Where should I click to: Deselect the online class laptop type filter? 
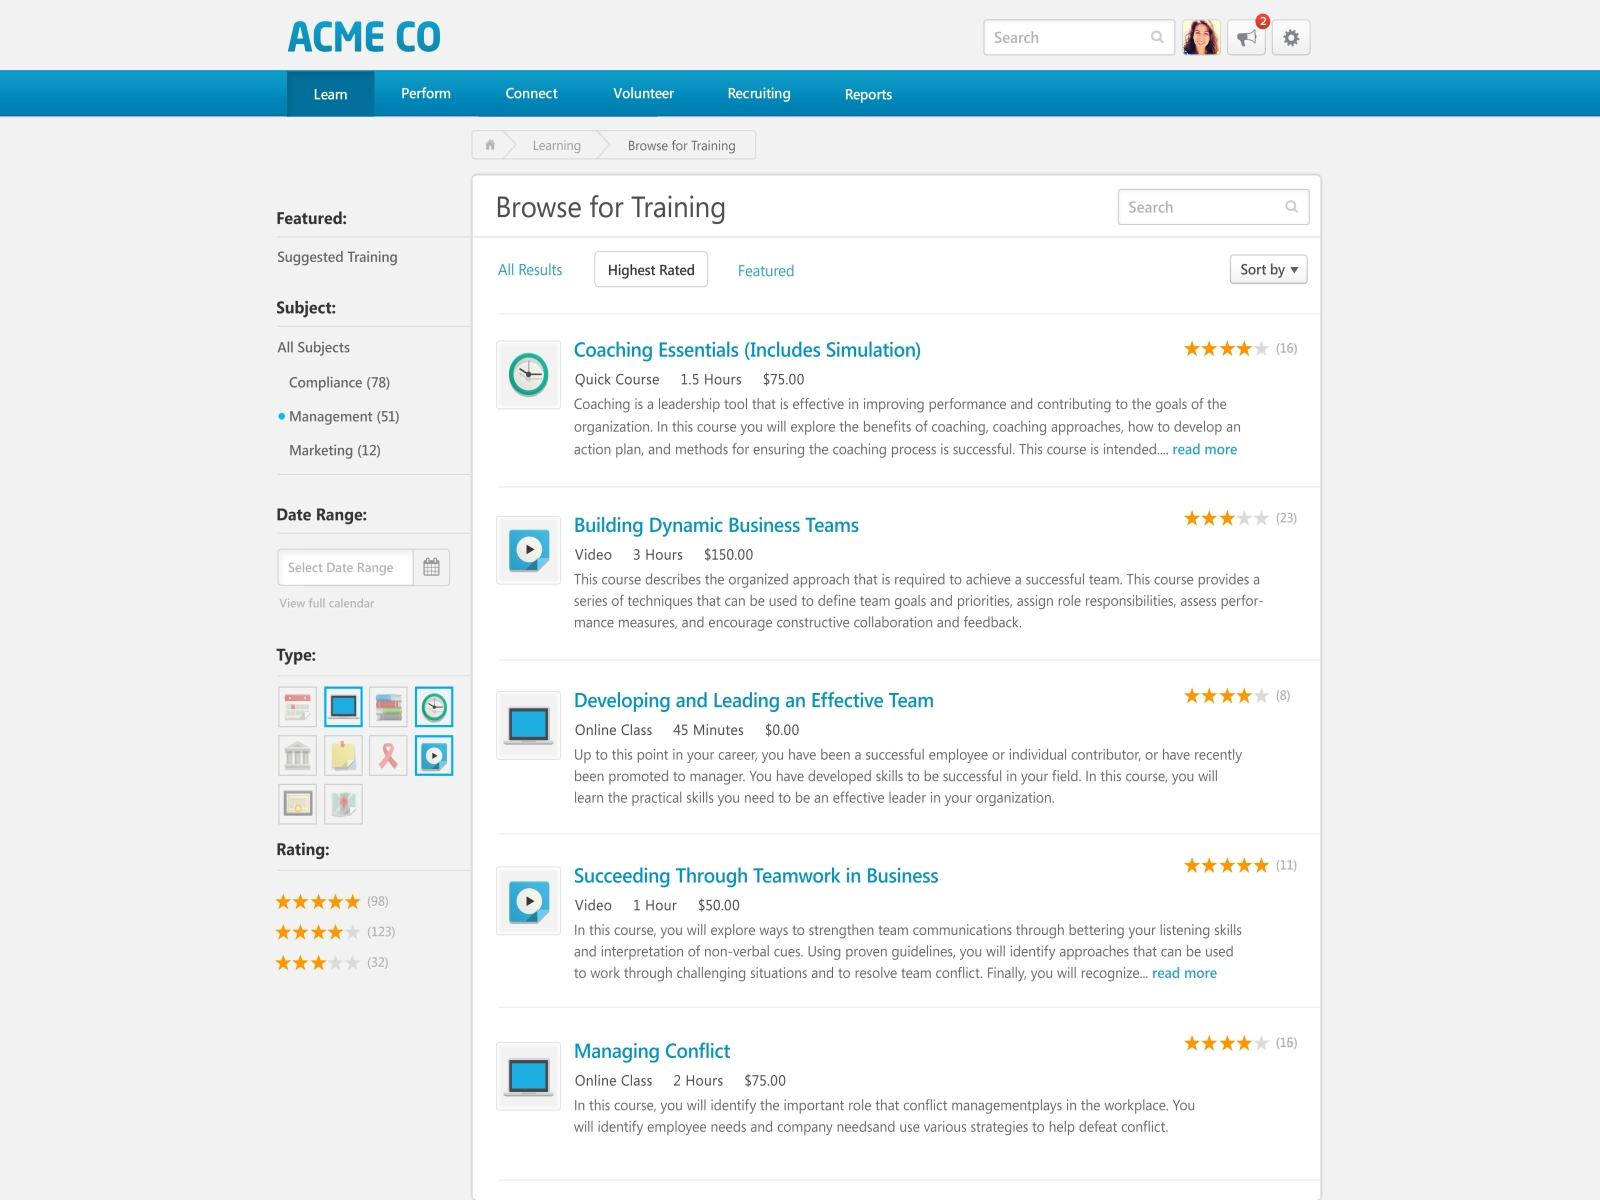(x=343, y=706)
